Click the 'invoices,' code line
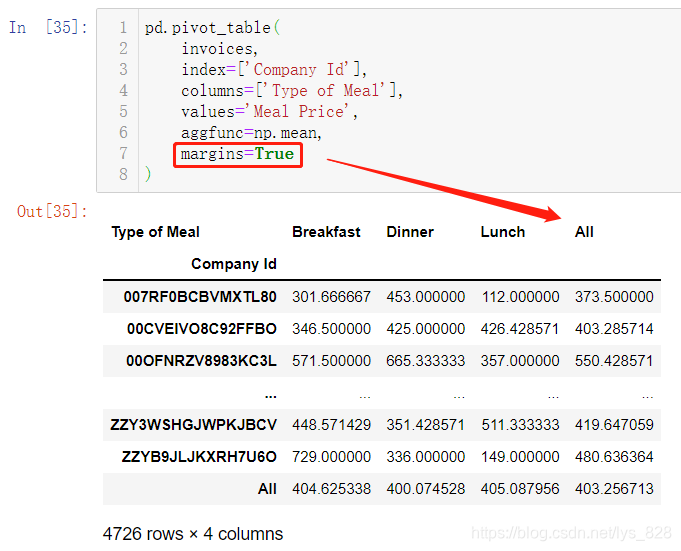This screenshot has height=551, width=681. (x=219, y=49)
